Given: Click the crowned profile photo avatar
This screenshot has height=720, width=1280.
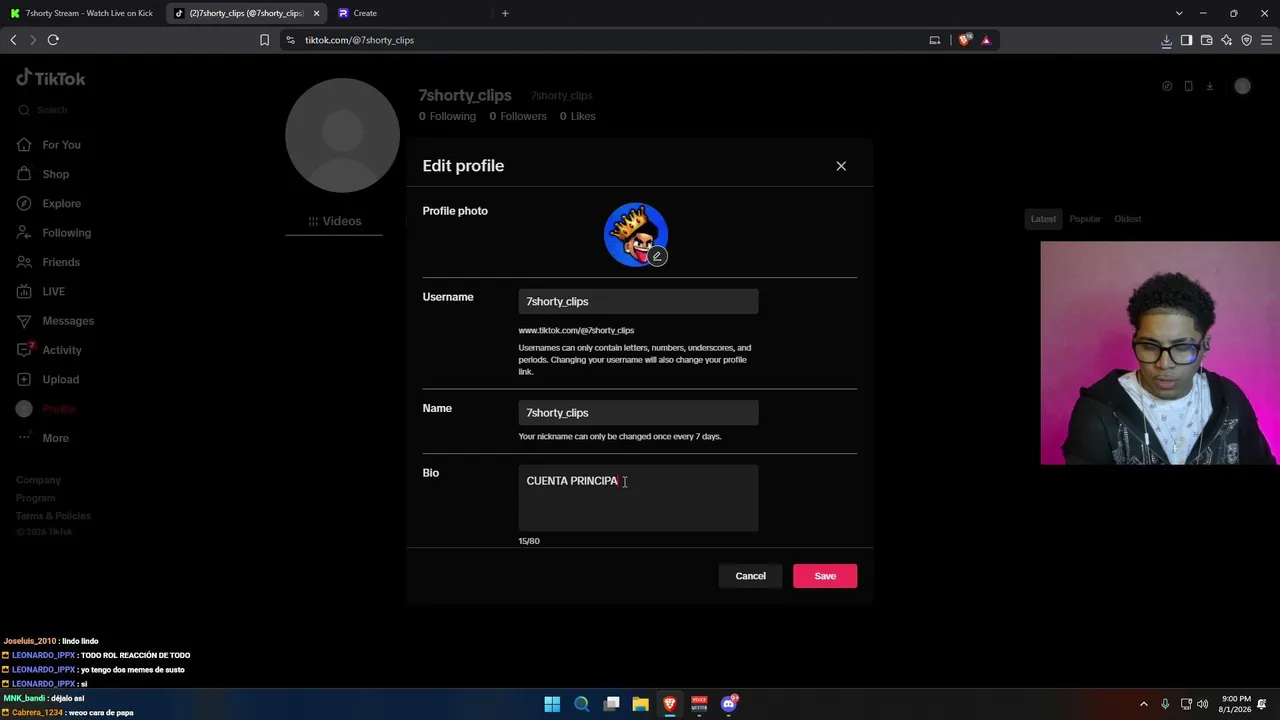Looking at the screenshot, I should click(636, 235).
